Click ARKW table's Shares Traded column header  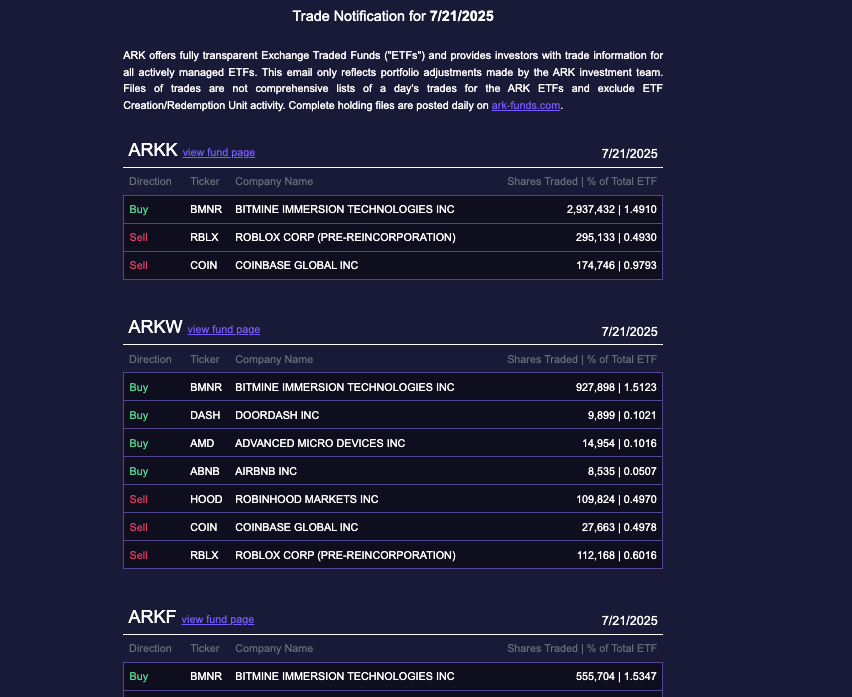click(541, 359)
